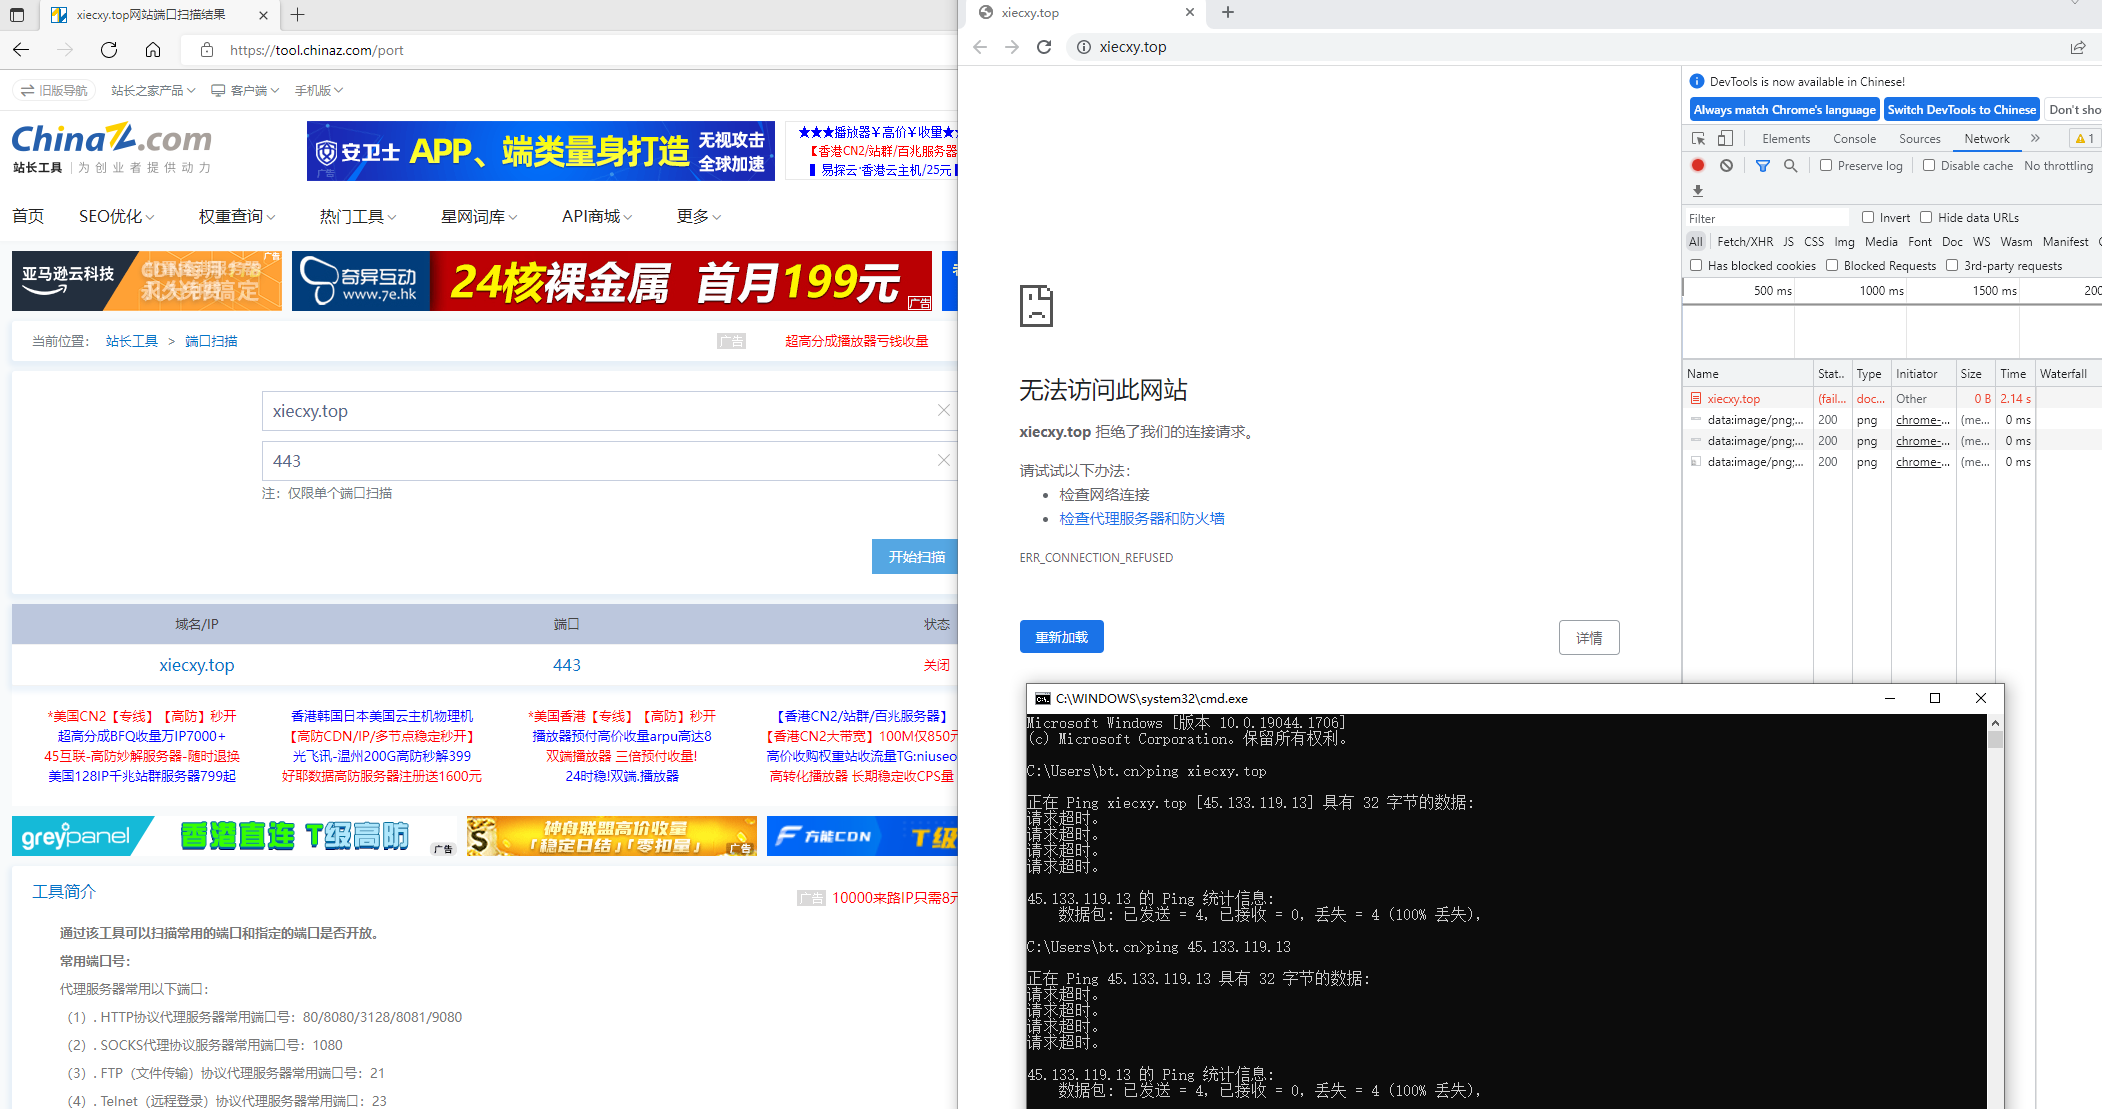
Task: Select the Network tab in DevTools
Action: [x=1987, y=139]
